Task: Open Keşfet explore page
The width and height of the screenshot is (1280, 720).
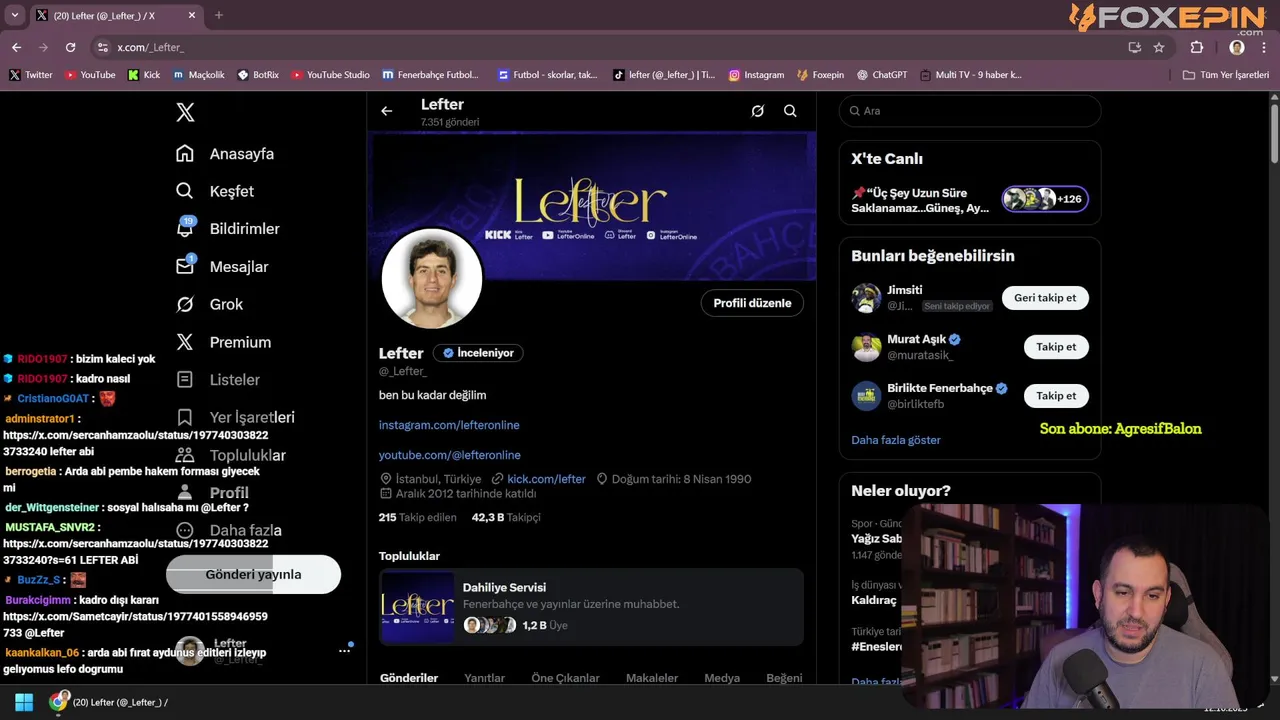Action: (215, 191)
